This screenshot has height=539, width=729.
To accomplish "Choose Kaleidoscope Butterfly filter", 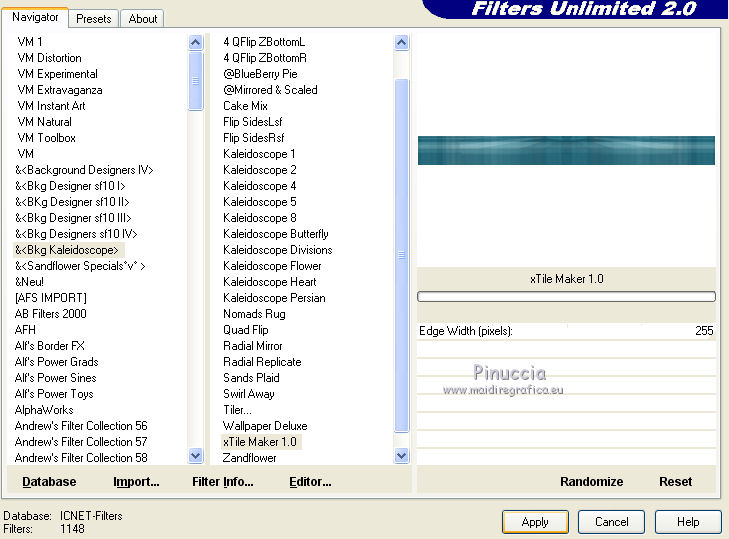I will [276, 233].
